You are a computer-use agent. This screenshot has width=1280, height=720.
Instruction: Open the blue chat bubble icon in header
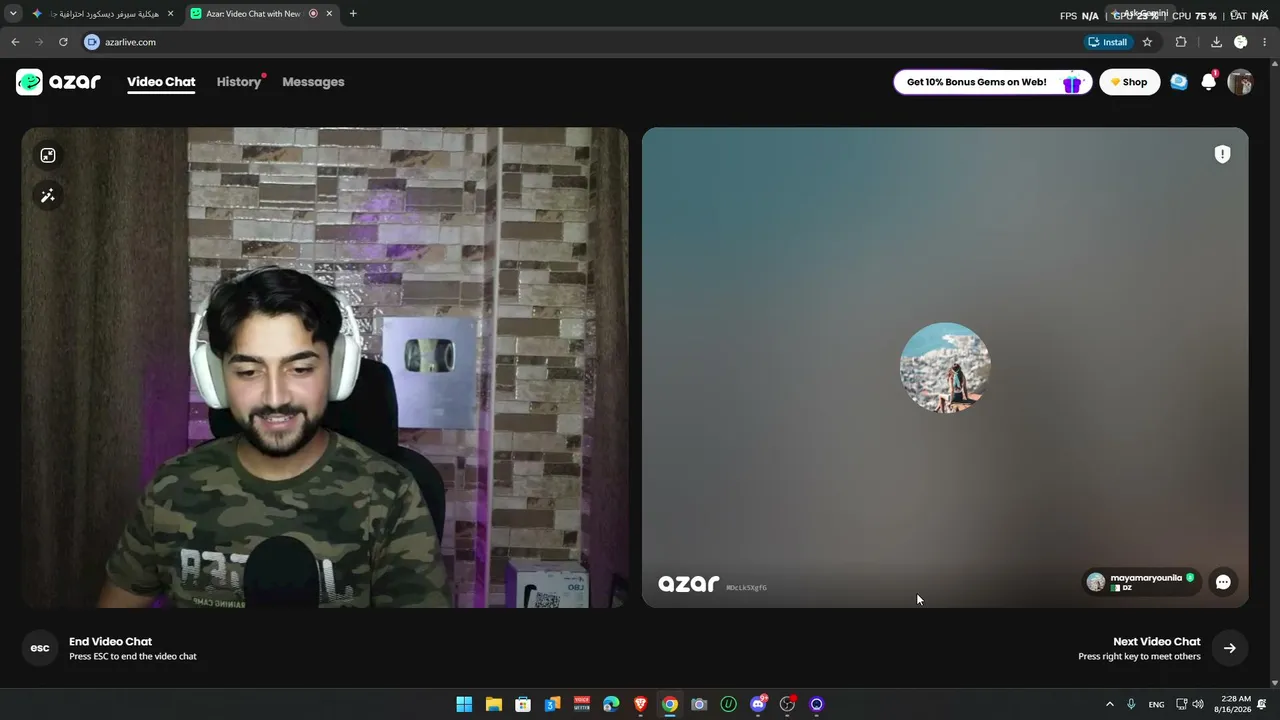click(1179, 82)
